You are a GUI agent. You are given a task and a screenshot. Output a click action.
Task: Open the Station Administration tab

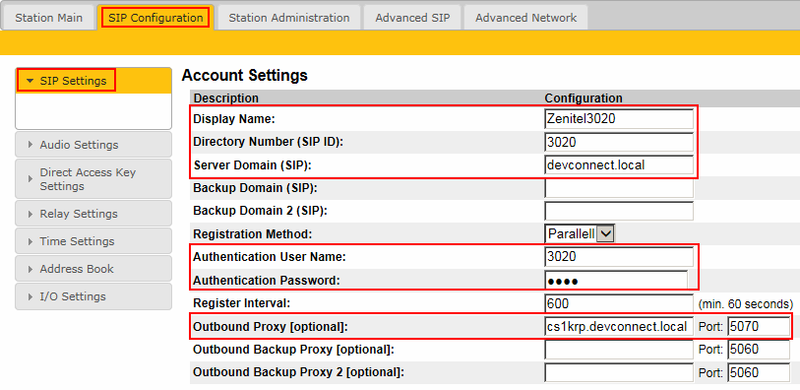coord(289,18)
